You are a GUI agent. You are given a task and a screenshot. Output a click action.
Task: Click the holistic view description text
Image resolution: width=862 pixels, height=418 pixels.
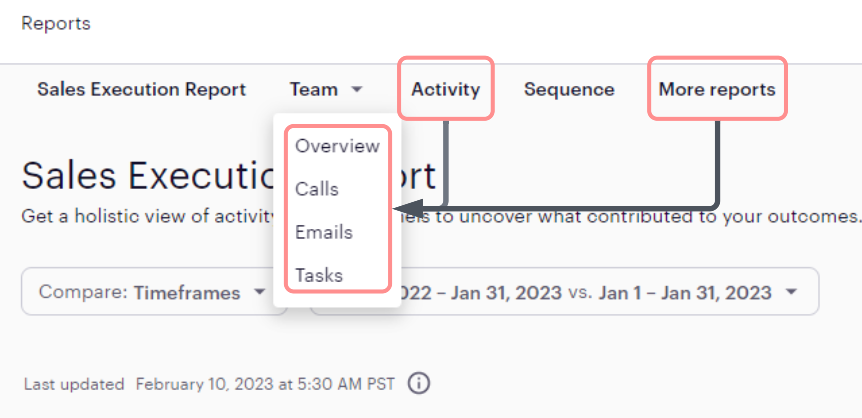[x=440, y=216]
